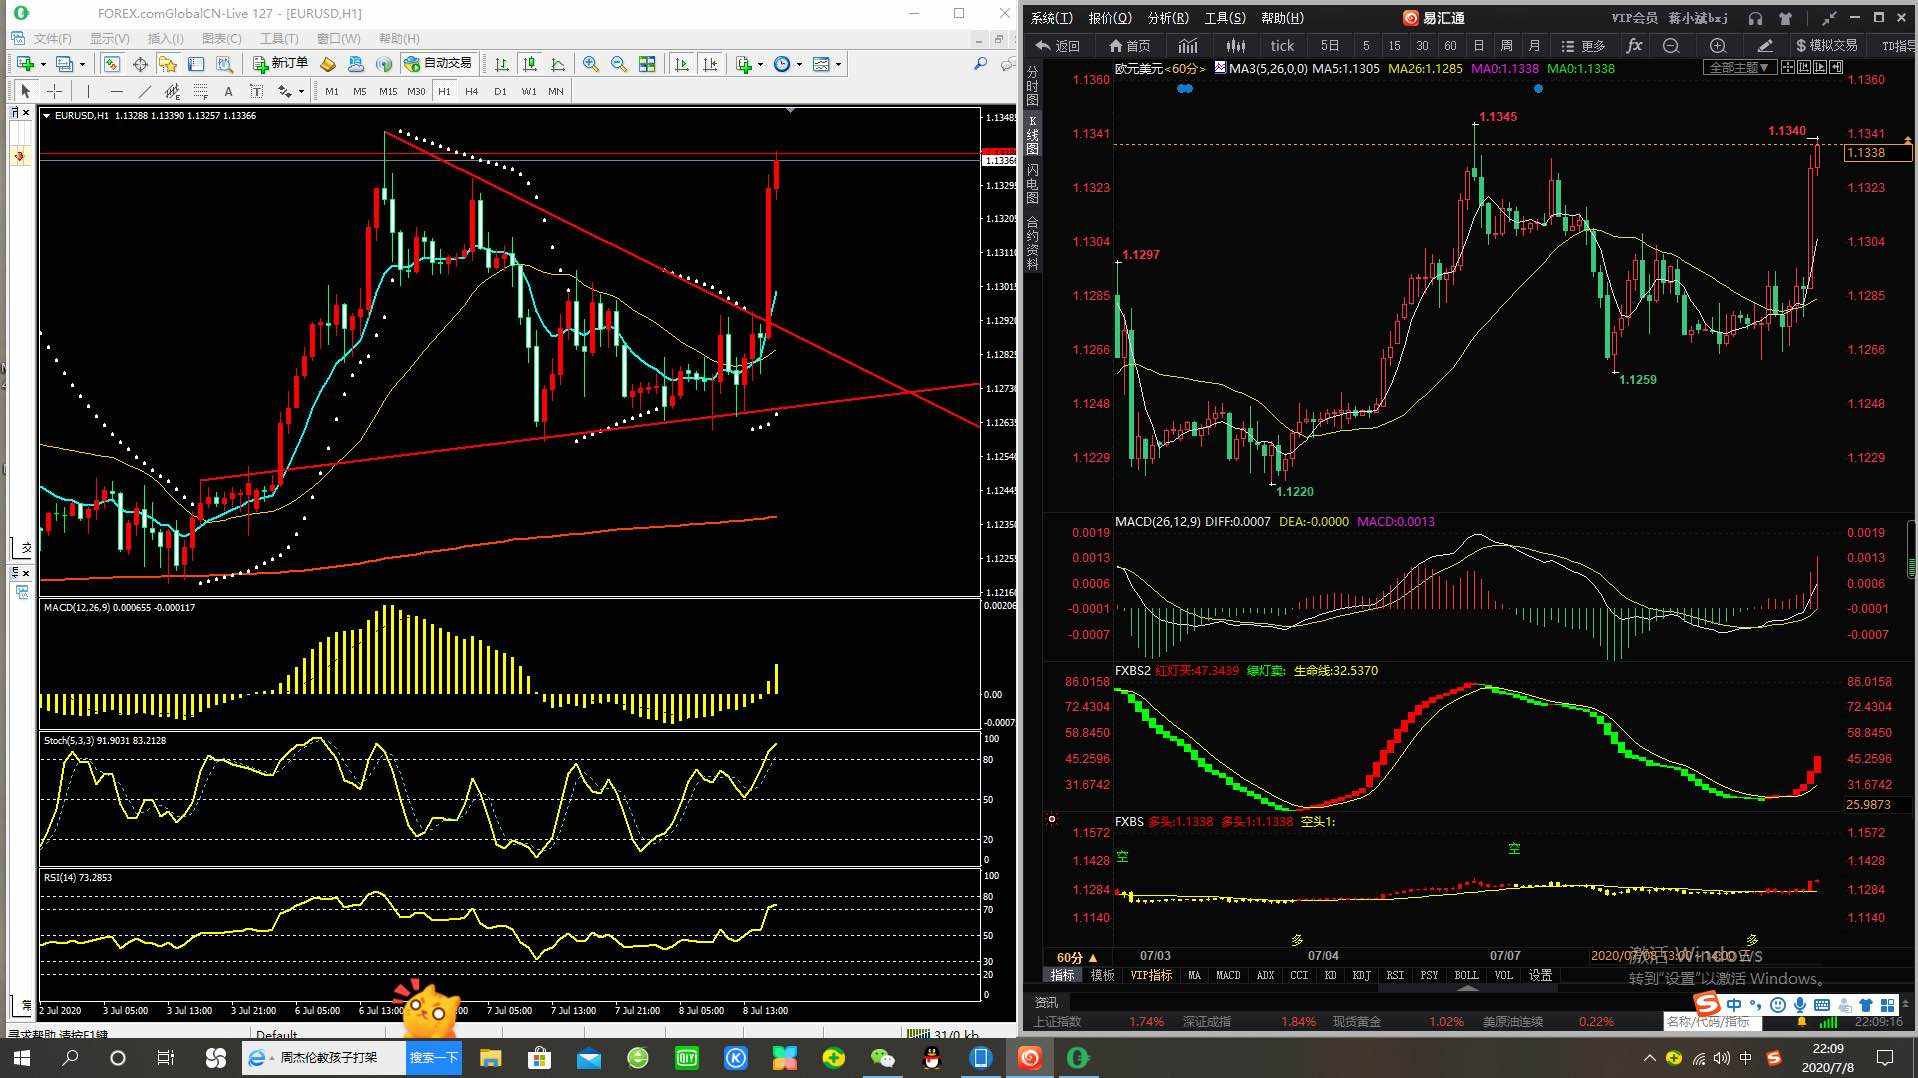Viewport: 1918px width, 1078px height.
Task: Open the templates dropdown in MT4 toolbar
Action: pyautogui.click(x=827, y=64)
